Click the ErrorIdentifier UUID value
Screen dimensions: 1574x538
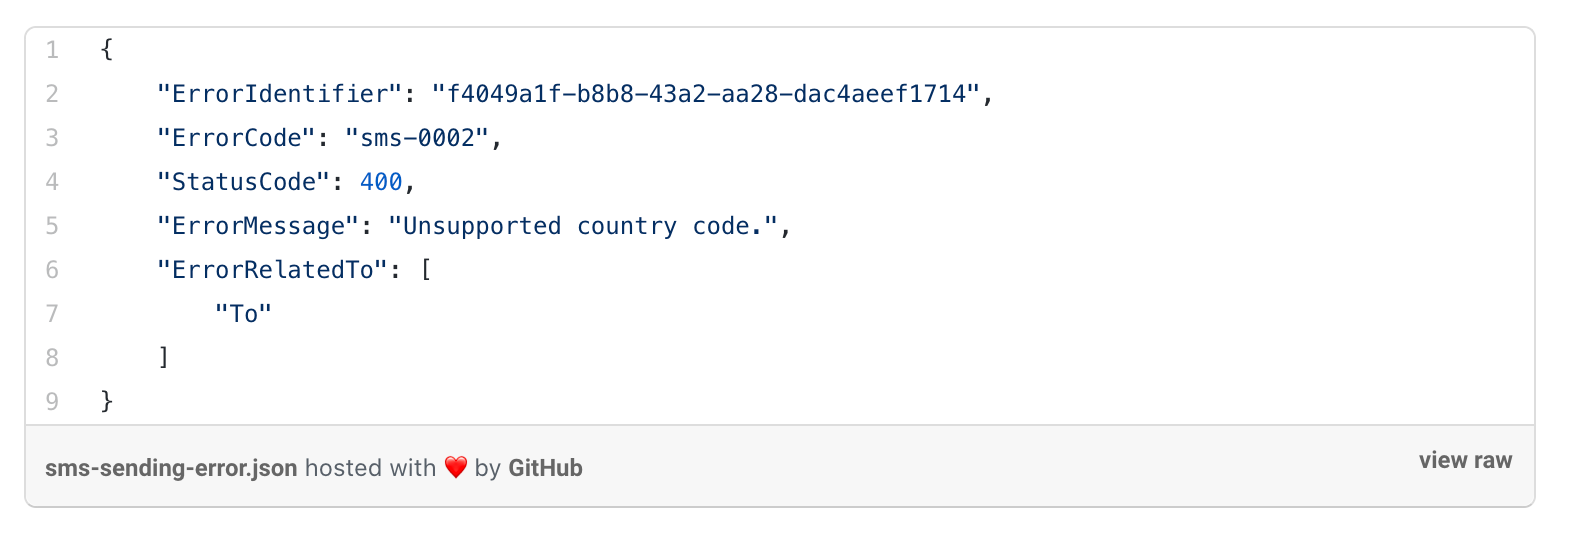[706, 94]
